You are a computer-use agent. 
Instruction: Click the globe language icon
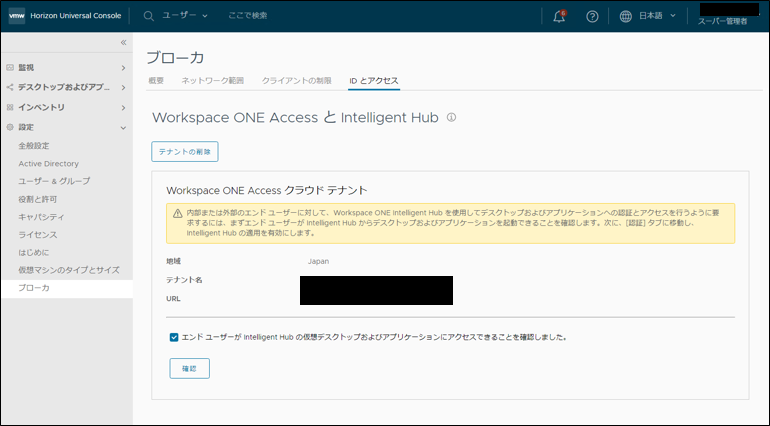pyautogui.click(x=625, y=16)
